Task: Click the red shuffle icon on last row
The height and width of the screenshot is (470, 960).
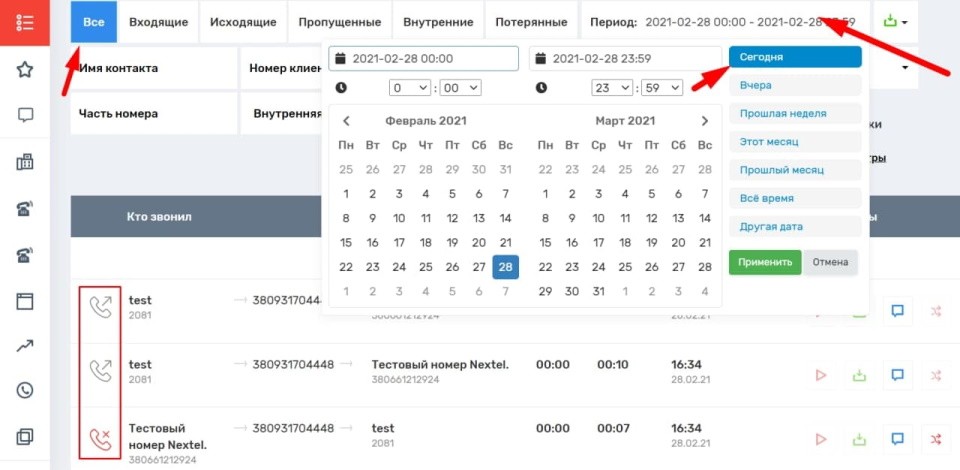Action: coord(936,439)
